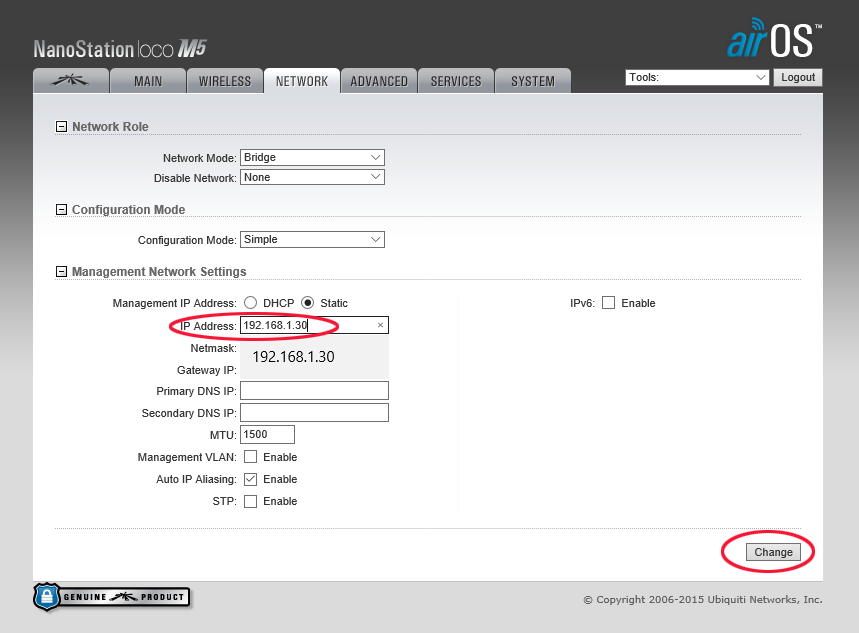Screen dimensions: 859x633
Task: Open the Ubiquiti logo tab
Action: 70,81
